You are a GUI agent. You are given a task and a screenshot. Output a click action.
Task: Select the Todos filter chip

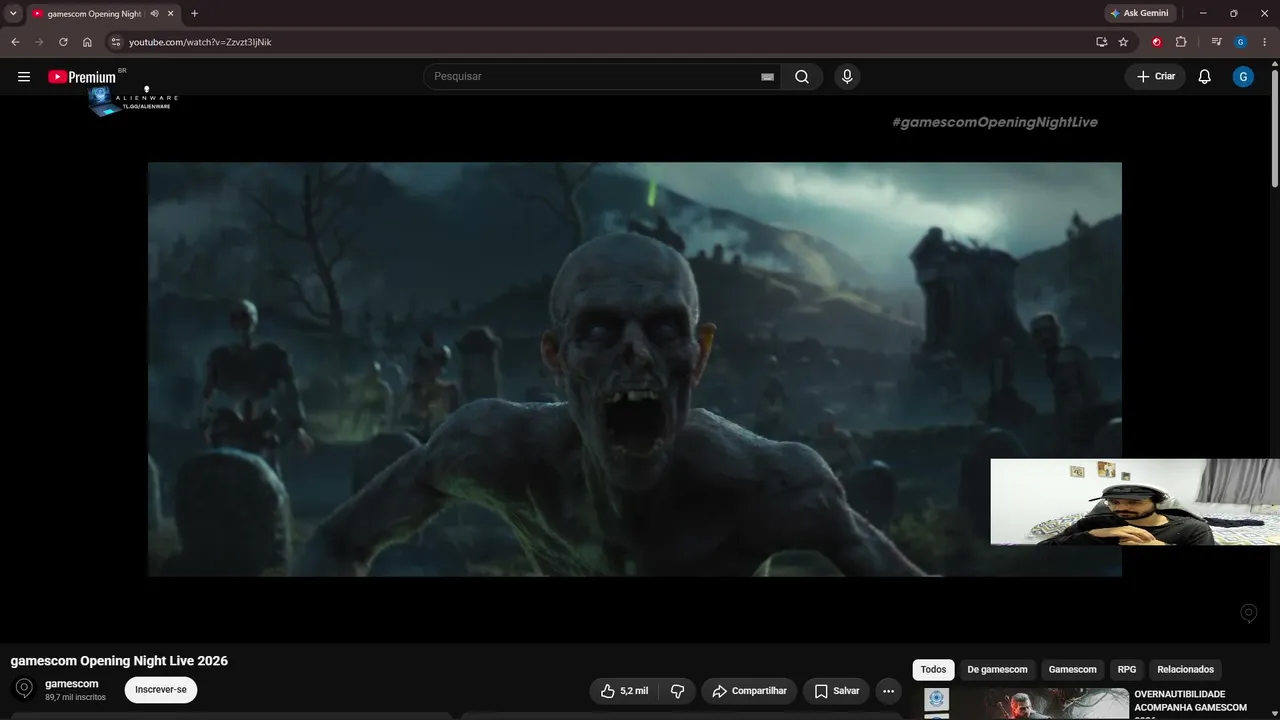(x=933, y=670)
